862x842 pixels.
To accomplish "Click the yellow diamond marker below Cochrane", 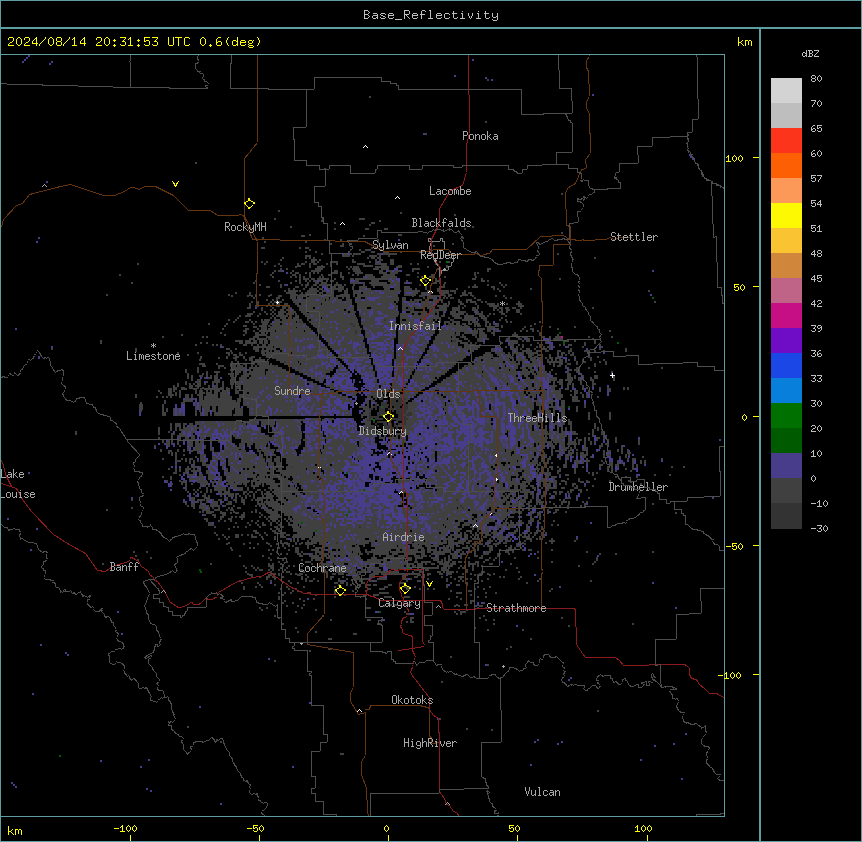I will pos(340,590).
